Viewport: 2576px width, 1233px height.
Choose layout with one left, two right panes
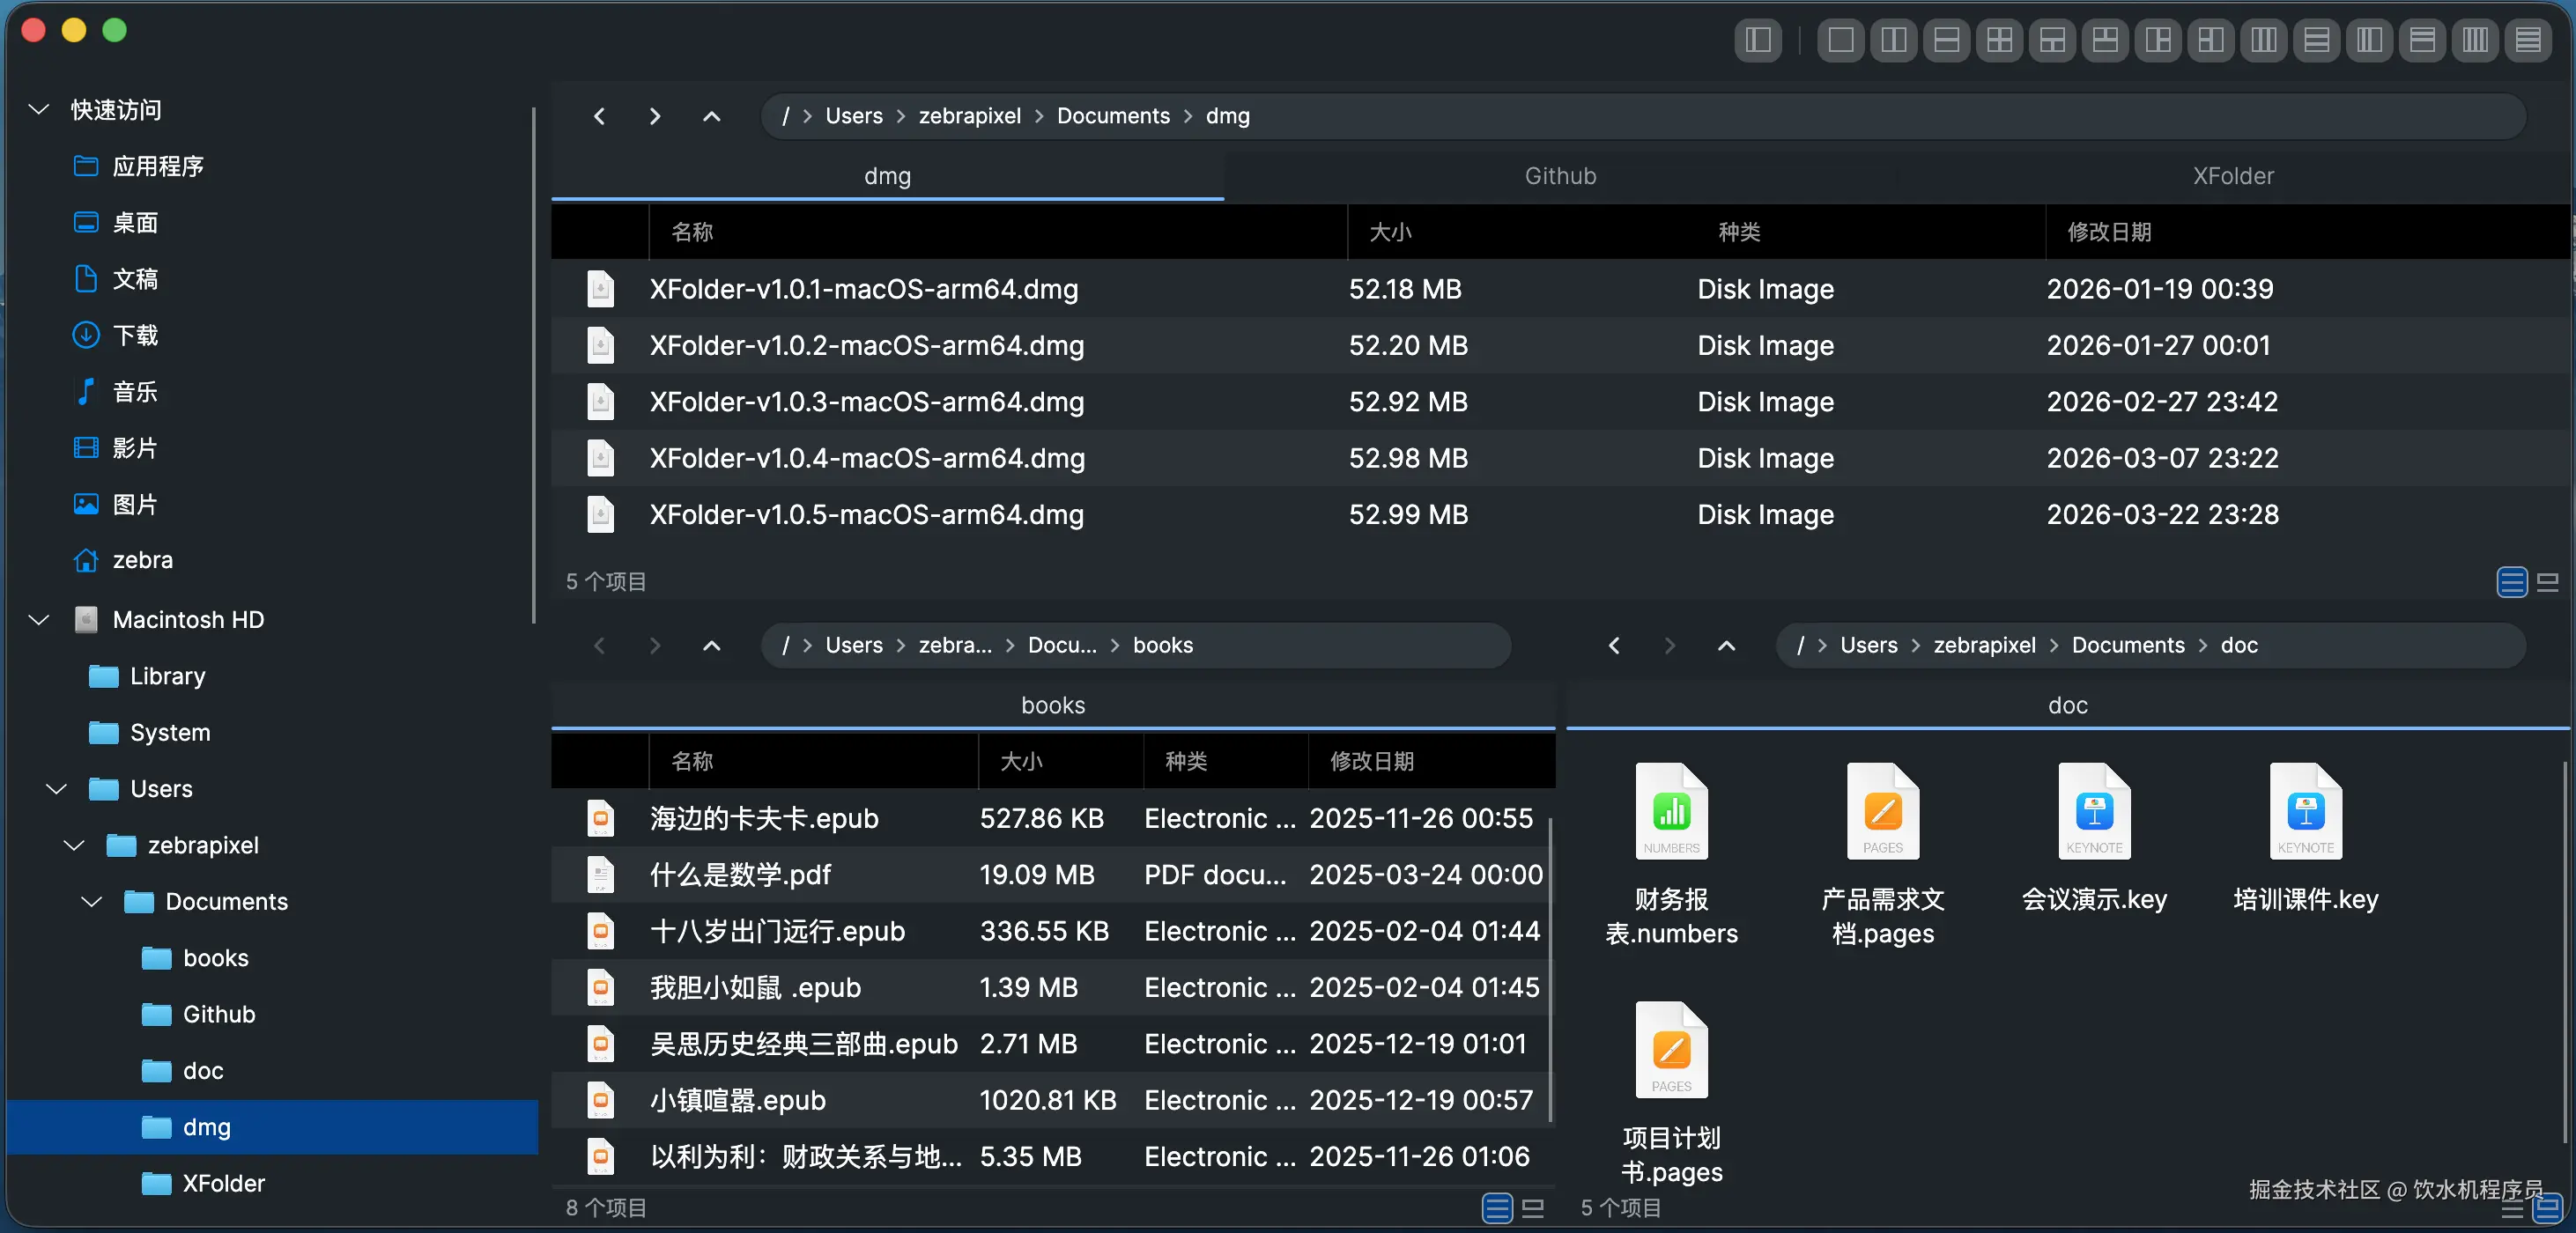click(x=2158, y=40)
